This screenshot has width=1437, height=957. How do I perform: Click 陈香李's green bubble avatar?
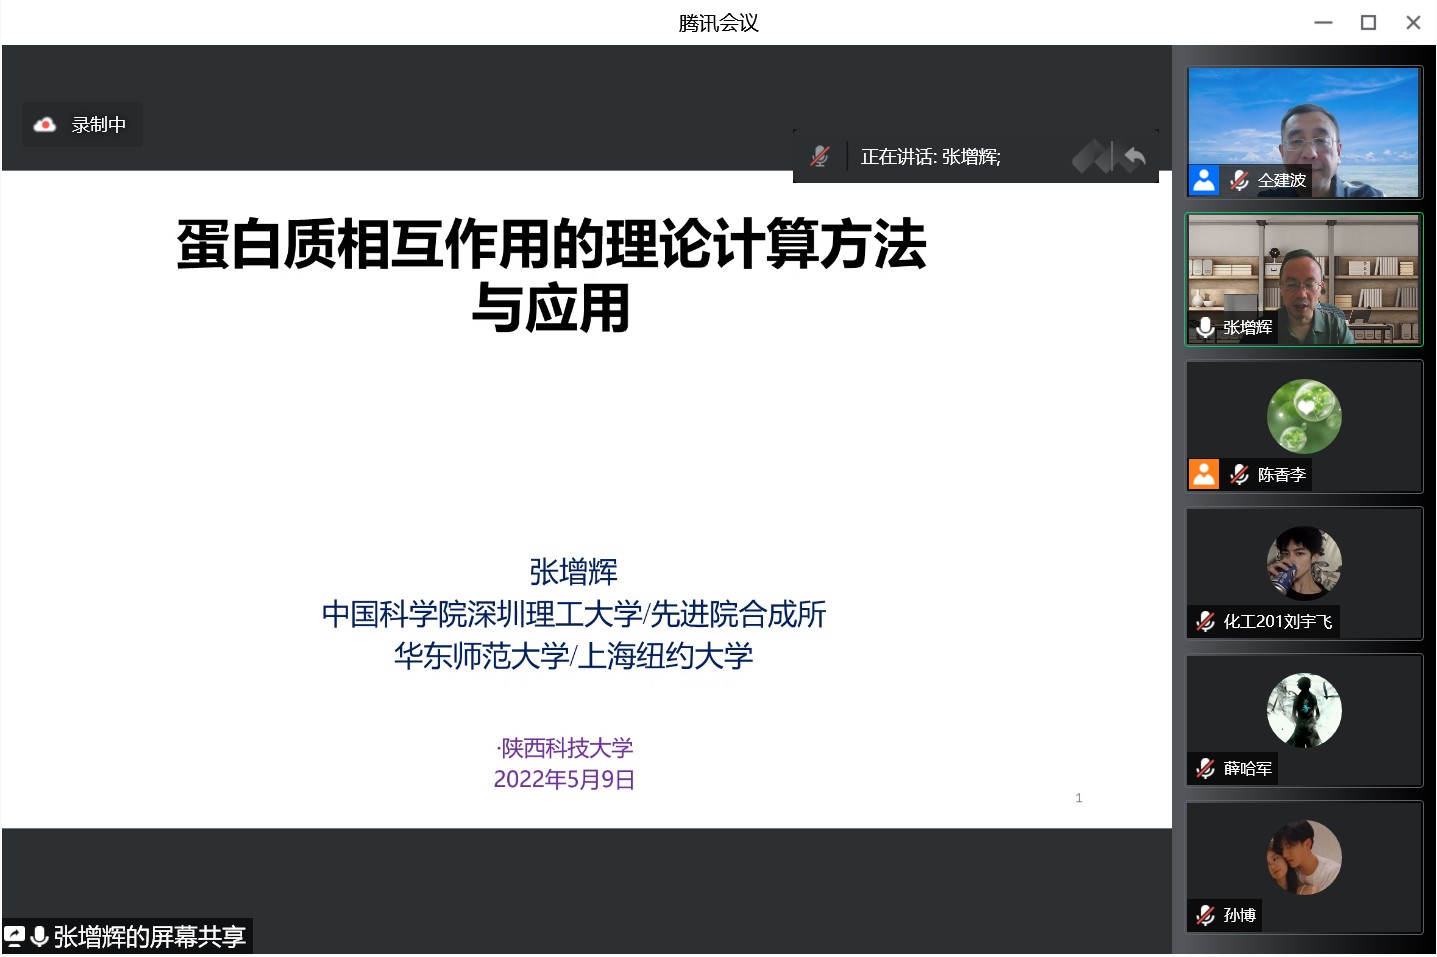[1304, 416]
